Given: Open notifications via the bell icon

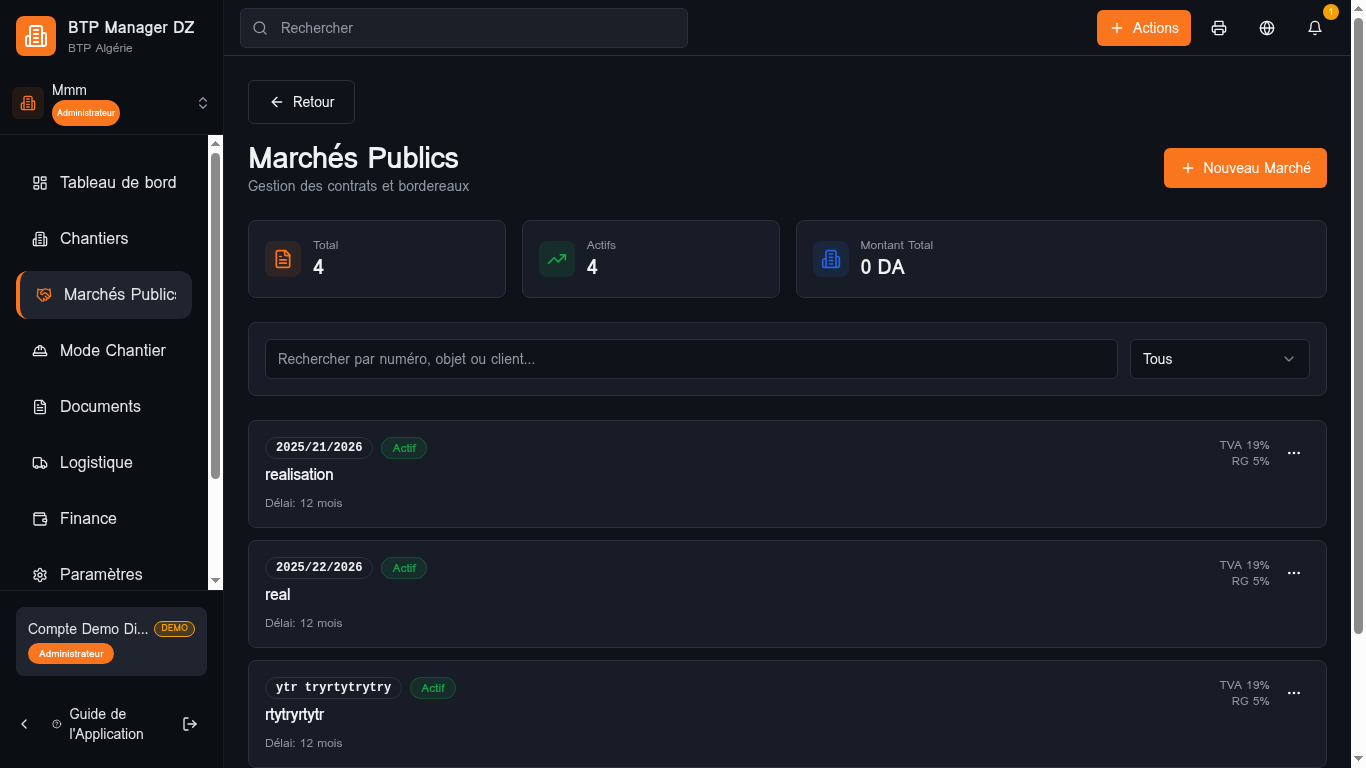Looking at the screenshot, I should tap(1315, 28).
